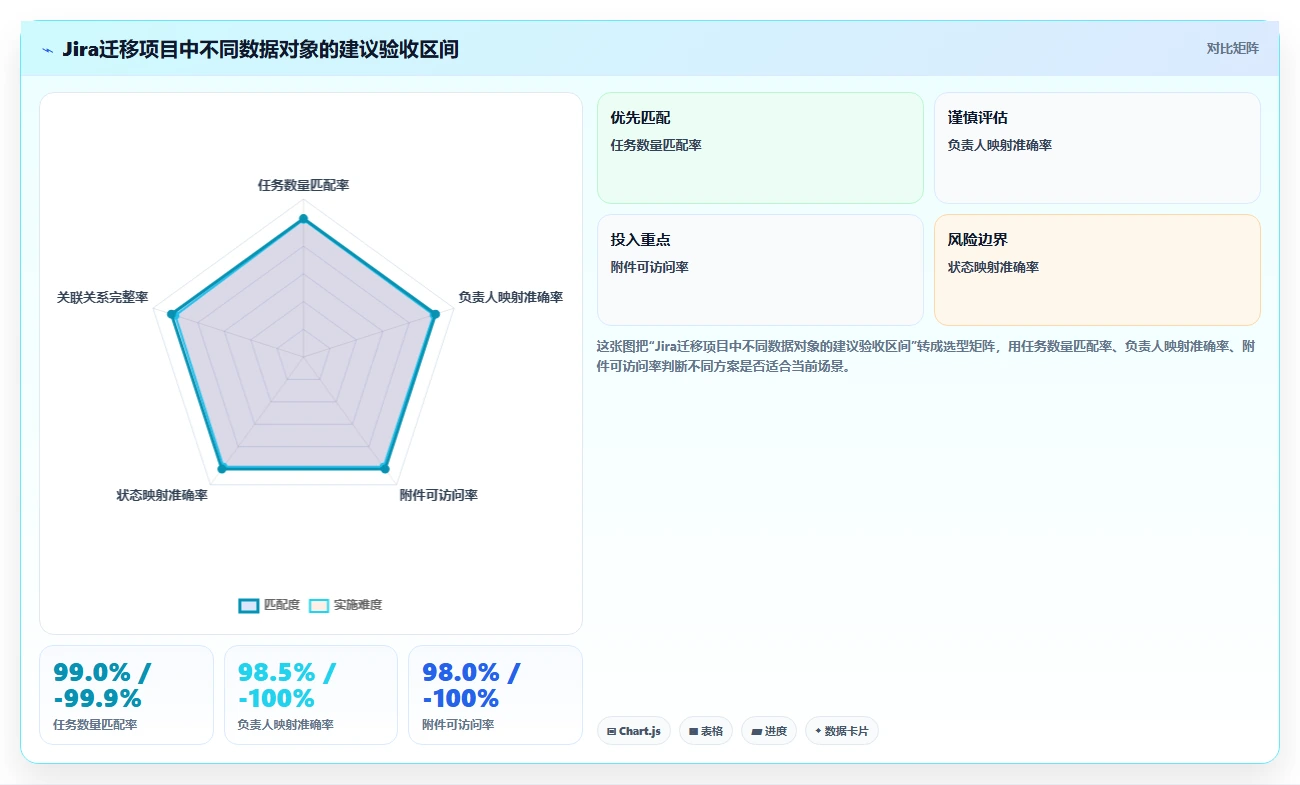Click the 数据卡片 chip icon
This screenshot has height=785, width=1300.
tap(818, 731)
